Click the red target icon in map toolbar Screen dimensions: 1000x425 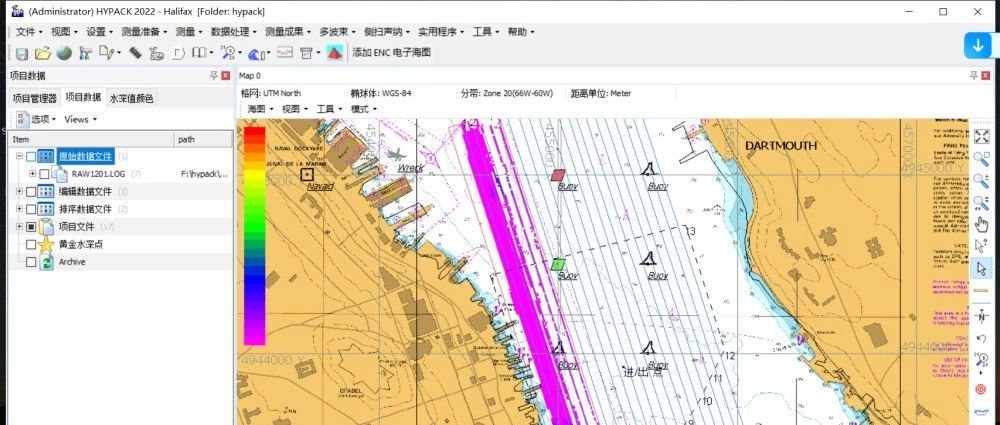coord(981,389)
